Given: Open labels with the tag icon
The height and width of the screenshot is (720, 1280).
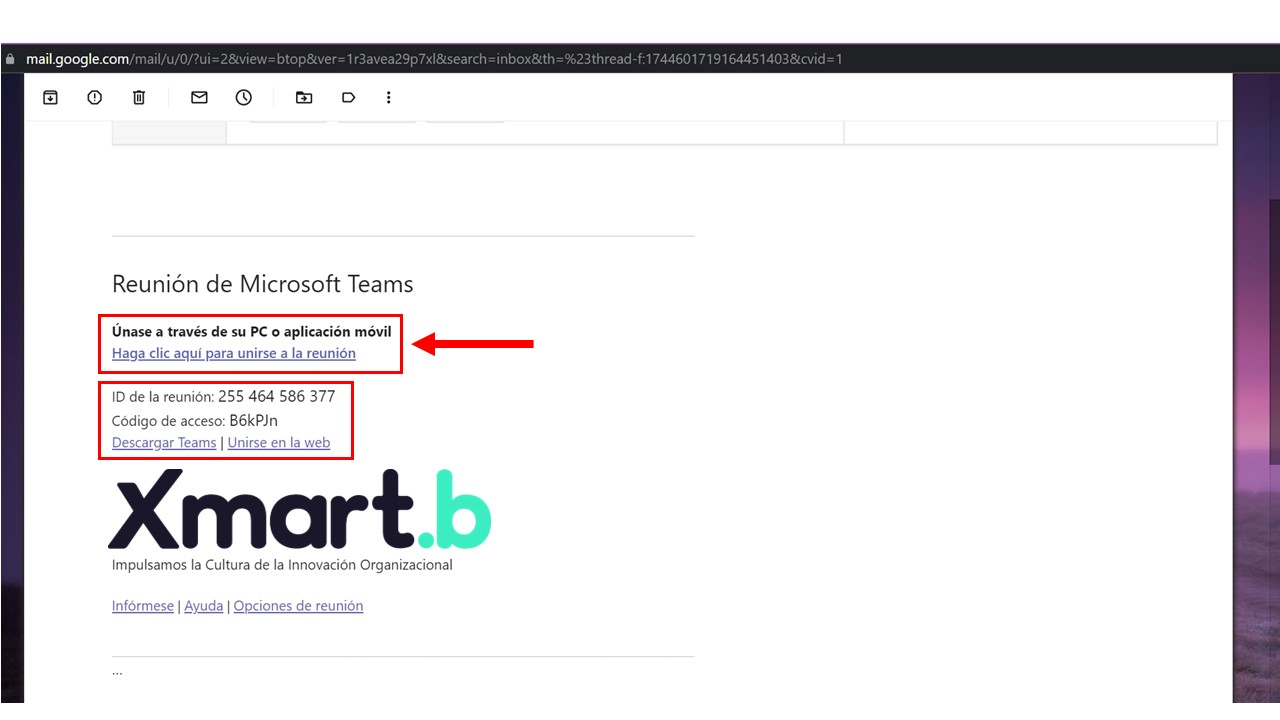Looking at the screenshot, I should (349, 97).
